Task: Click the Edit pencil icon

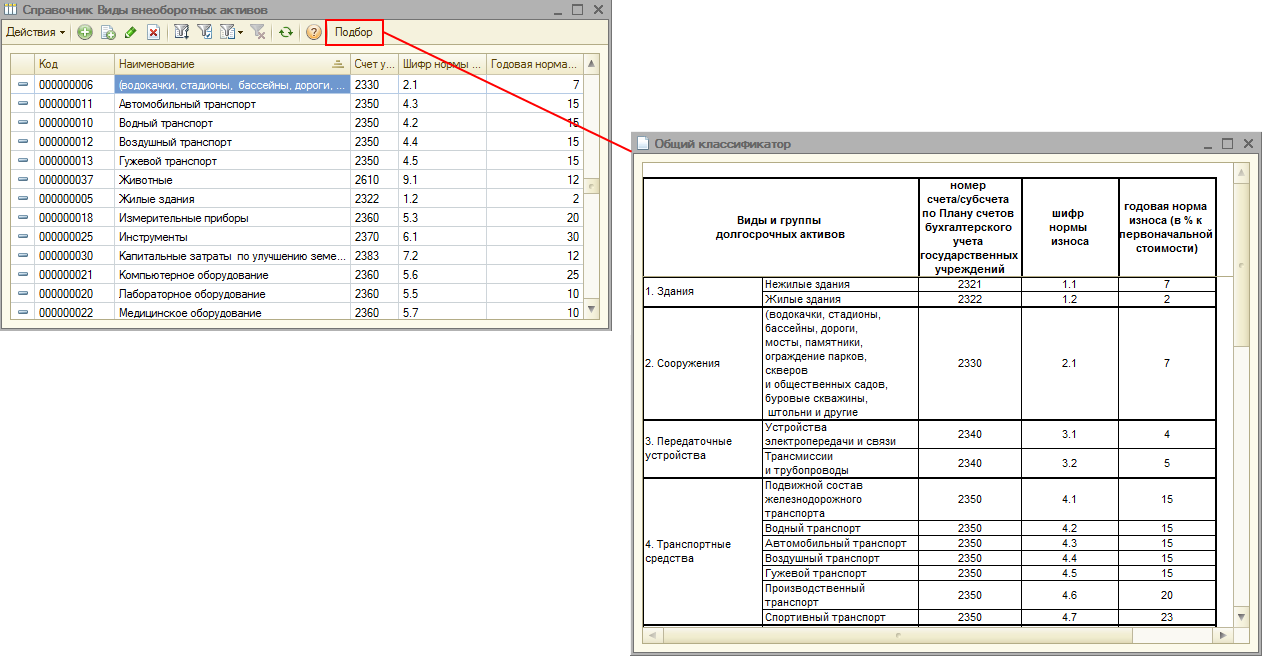Action: (x=131, y=32)
